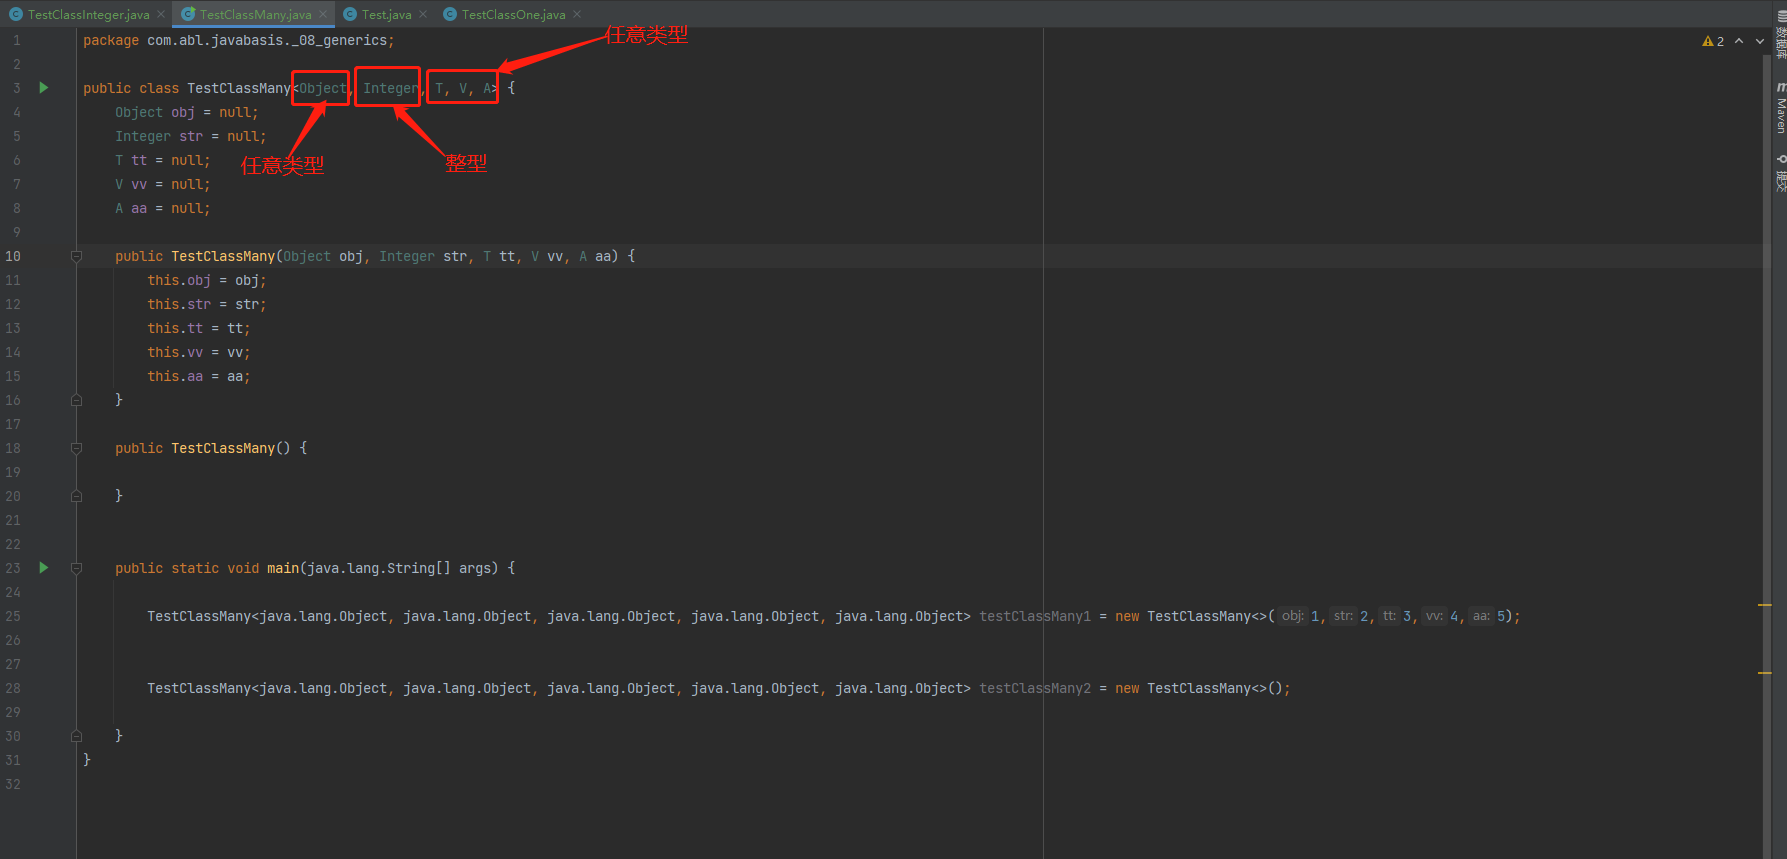
Task: Click 'this.obj = obj;' on line 11
Action: point(207,280)
